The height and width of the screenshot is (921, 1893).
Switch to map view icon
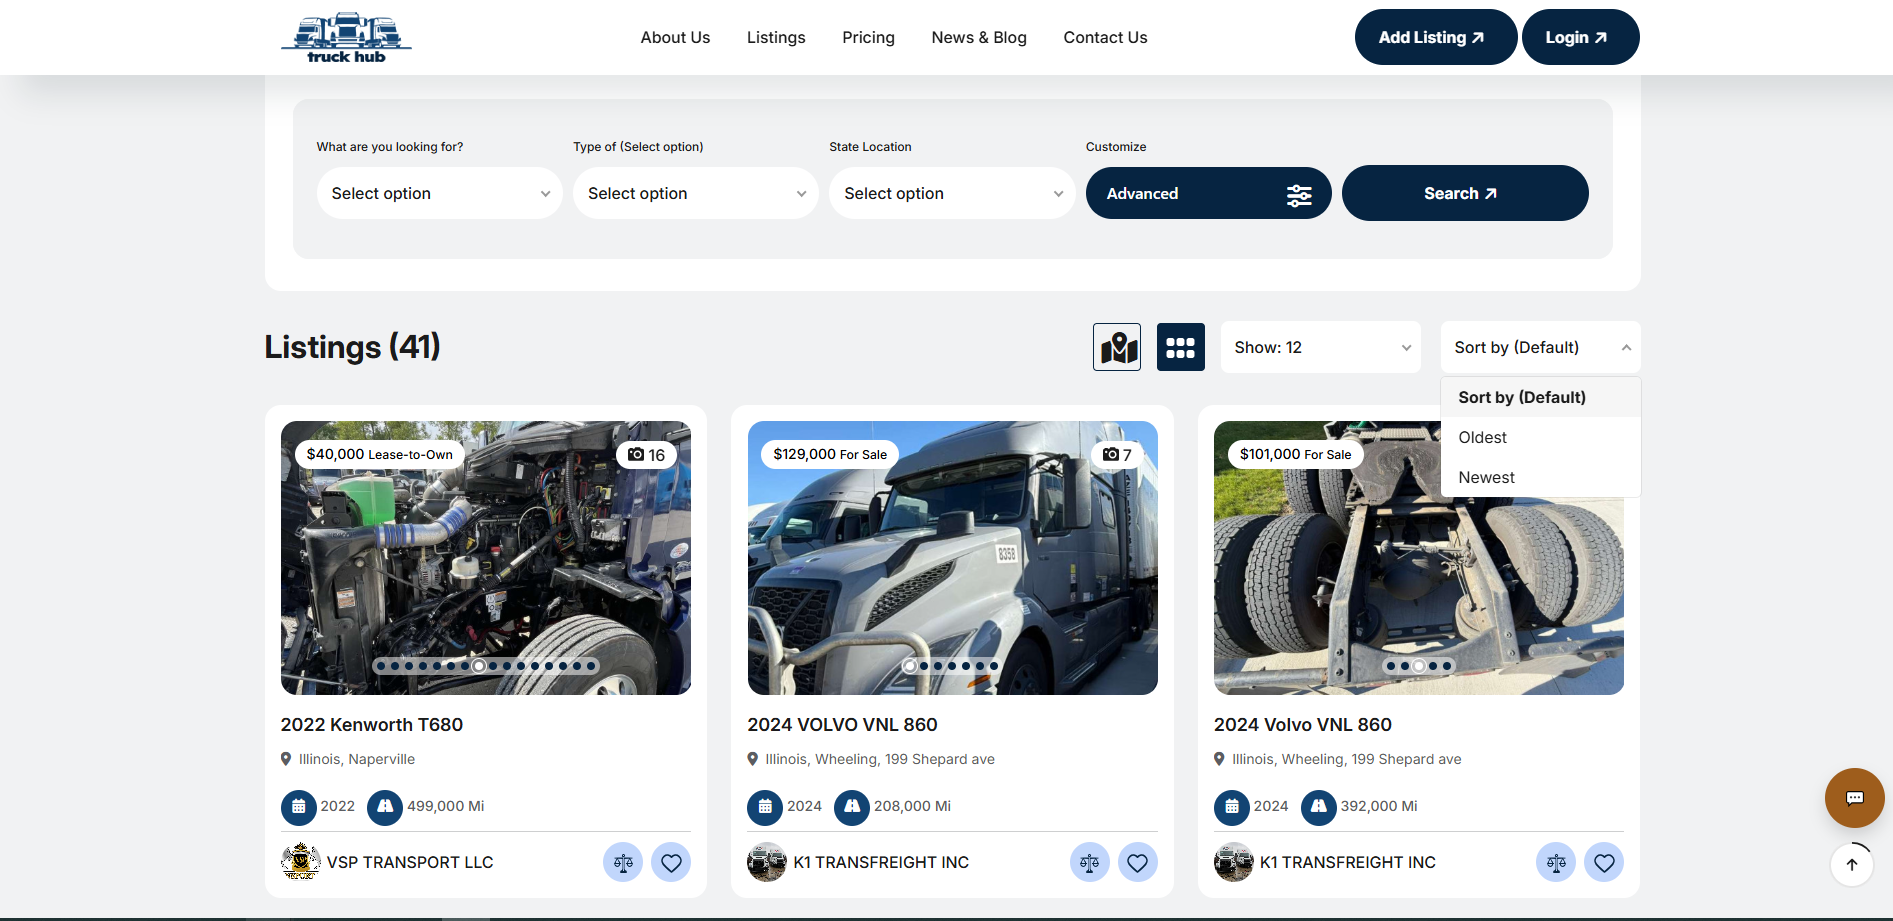coord(1117,347)
